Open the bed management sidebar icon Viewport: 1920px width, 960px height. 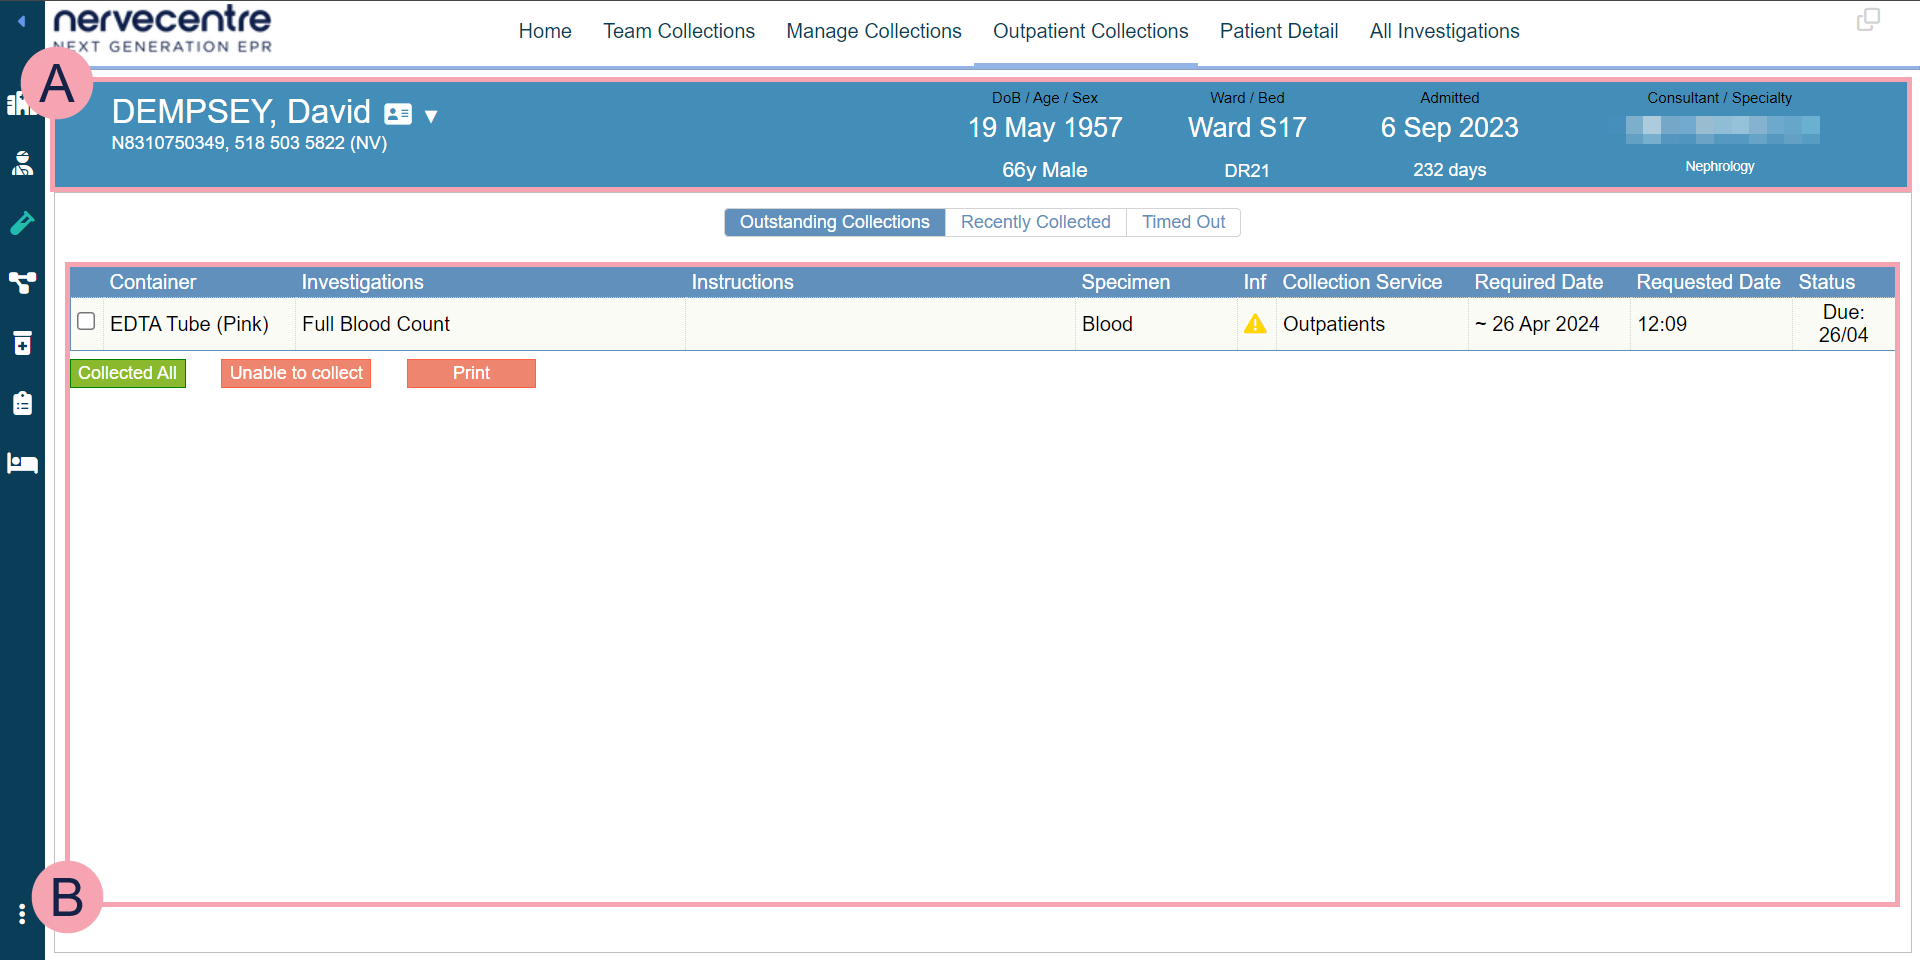pos(22,463)
